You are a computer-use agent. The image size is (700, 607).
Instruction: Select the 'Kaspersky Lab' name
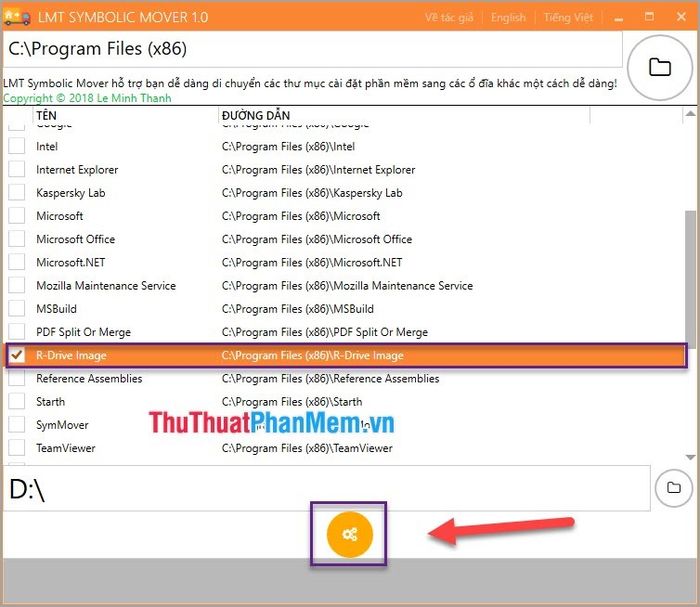point(71,193)
